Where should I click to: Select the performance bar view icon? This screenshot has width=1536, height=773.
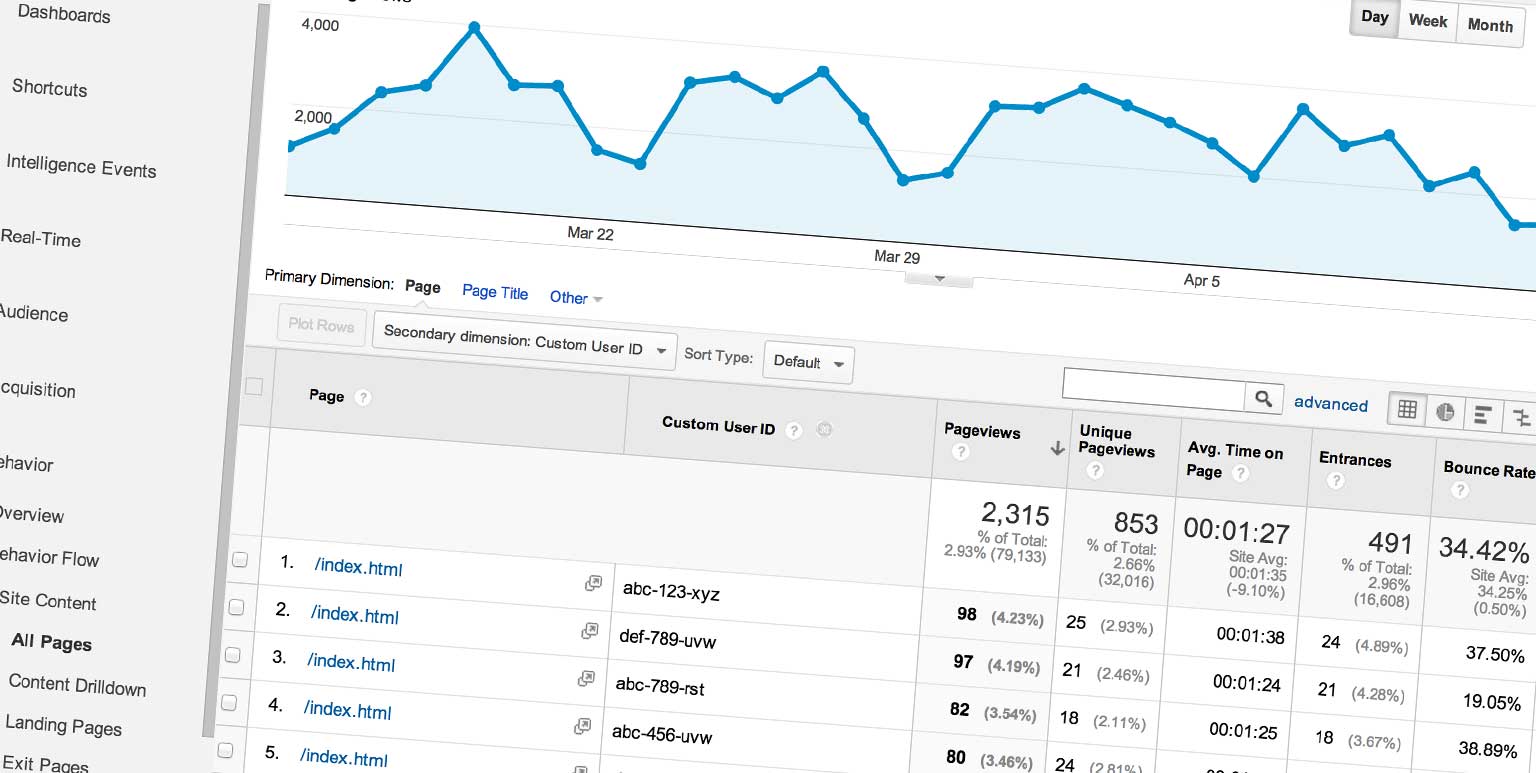click(x=1483, y=414)
